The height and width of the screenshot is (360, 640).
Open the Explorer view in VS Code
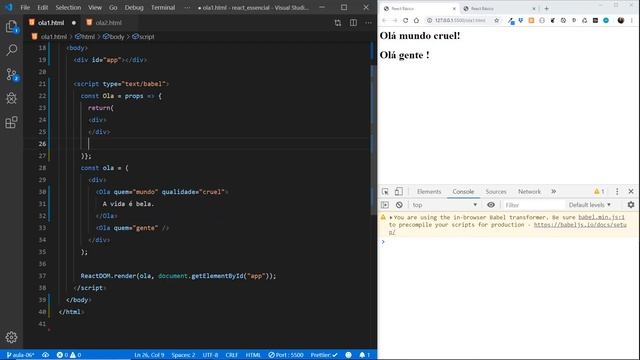pyautogui.click(x=11, y=27)
